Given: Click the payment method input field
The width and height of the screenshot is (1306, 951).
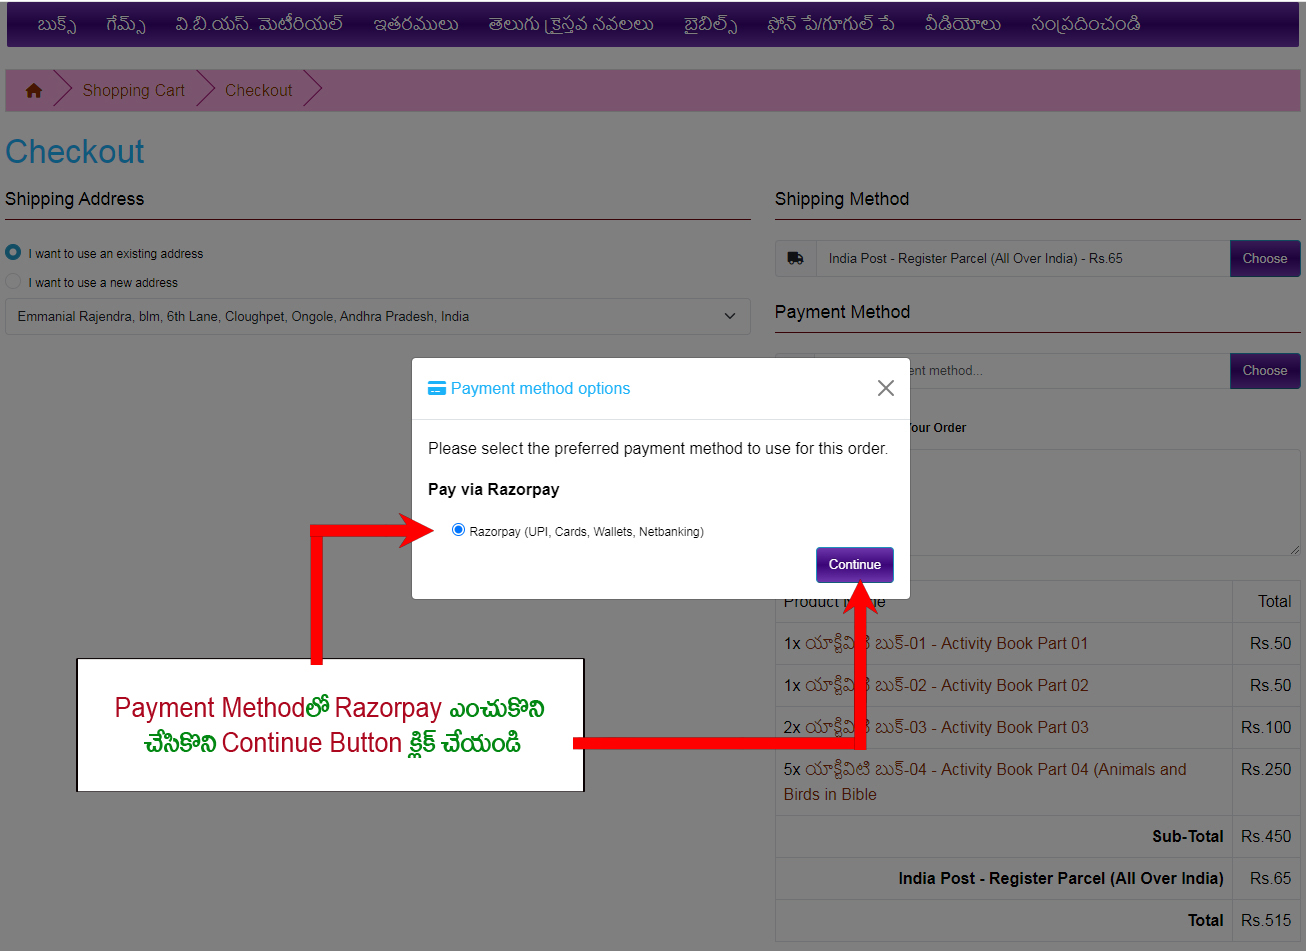Looking at the screenshot, I should 1070,370.
